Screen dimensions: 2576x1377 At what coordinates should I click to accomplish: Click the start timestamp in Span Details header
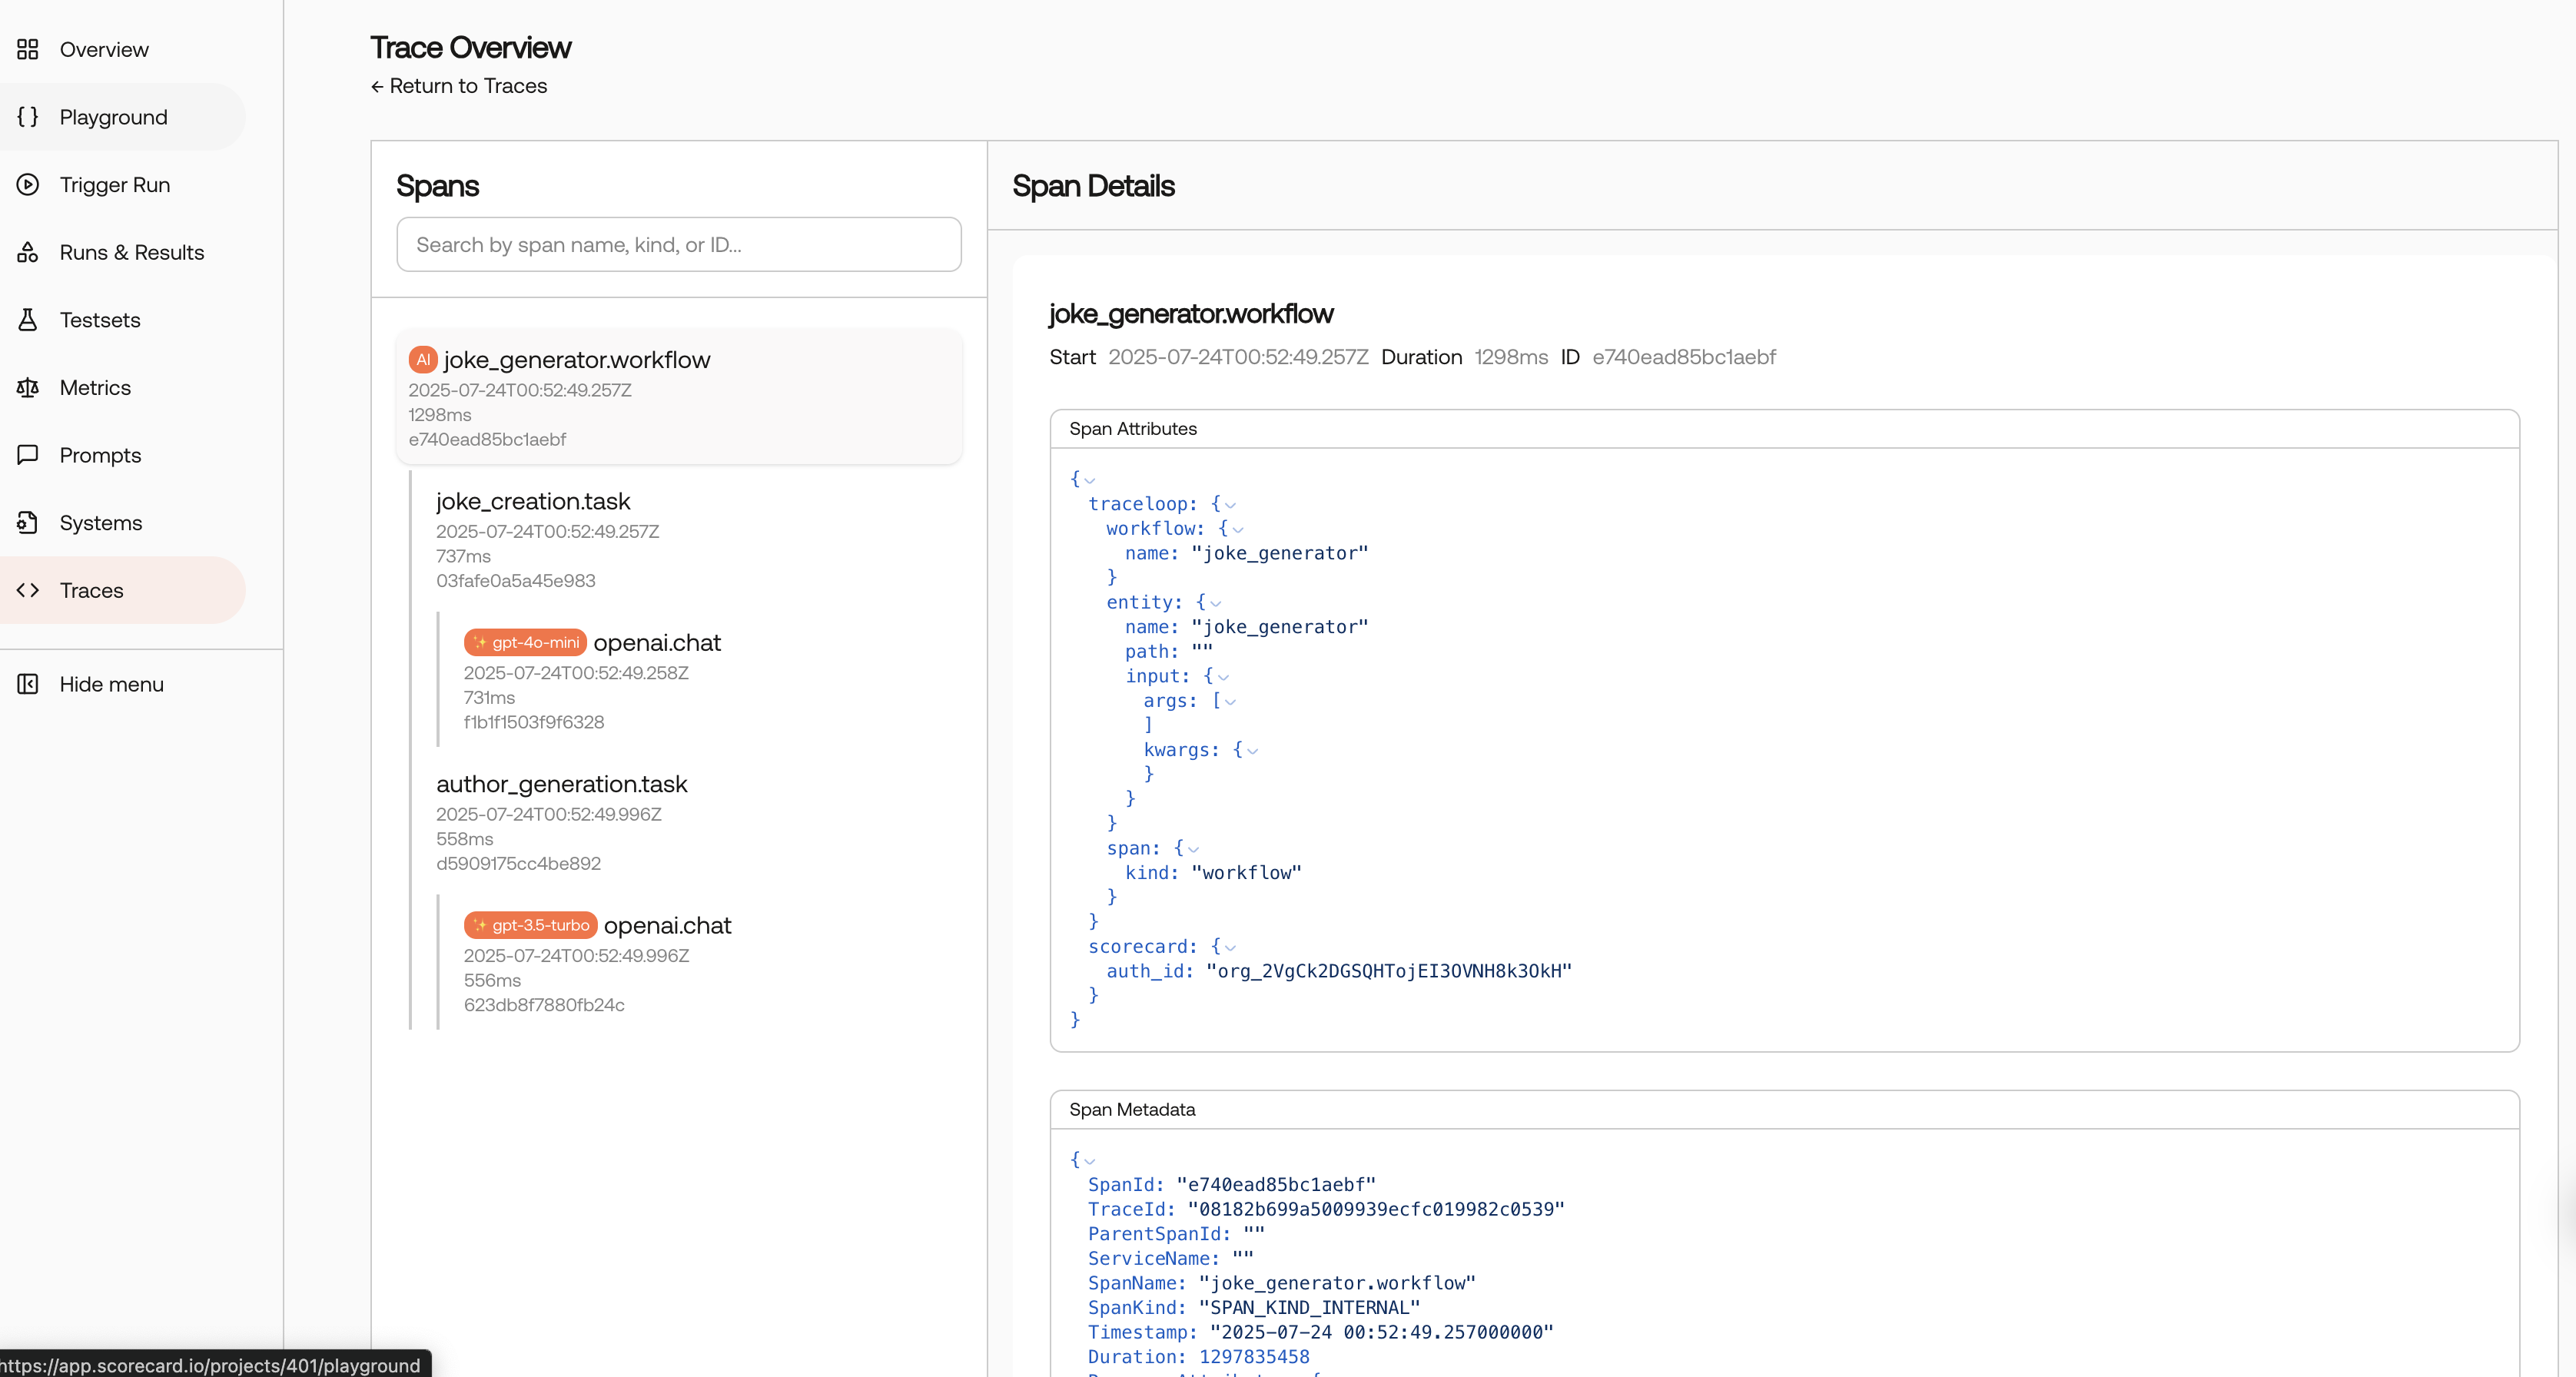click(x=1238, y=357)
